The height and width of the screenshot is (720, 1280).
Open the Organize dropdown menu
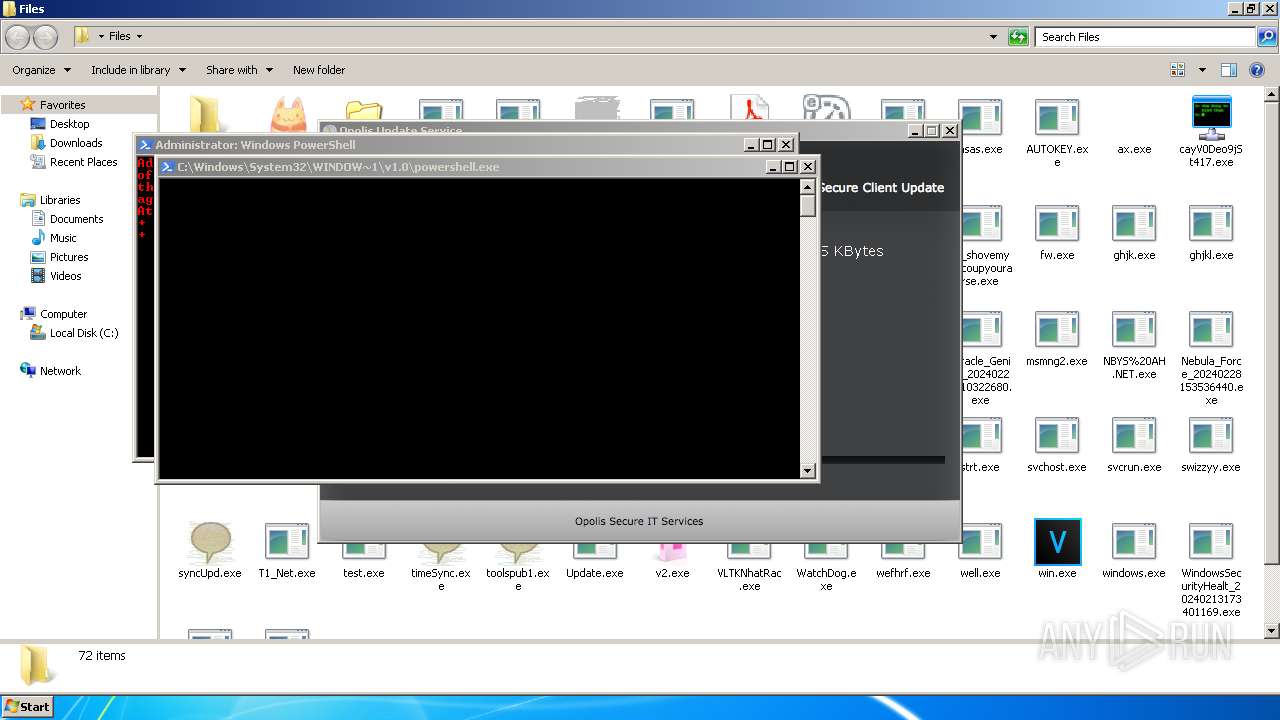pos(41,70)
